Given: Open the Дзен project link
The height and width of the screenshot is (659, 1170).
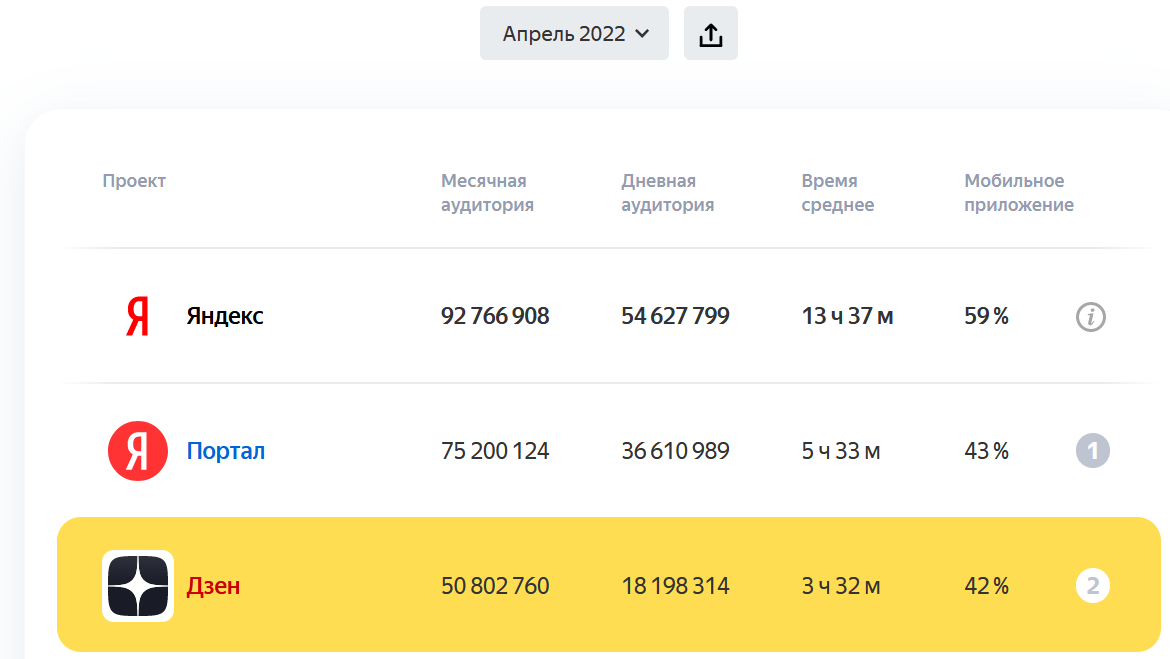Looking at the screenshot, I should 213,585.
